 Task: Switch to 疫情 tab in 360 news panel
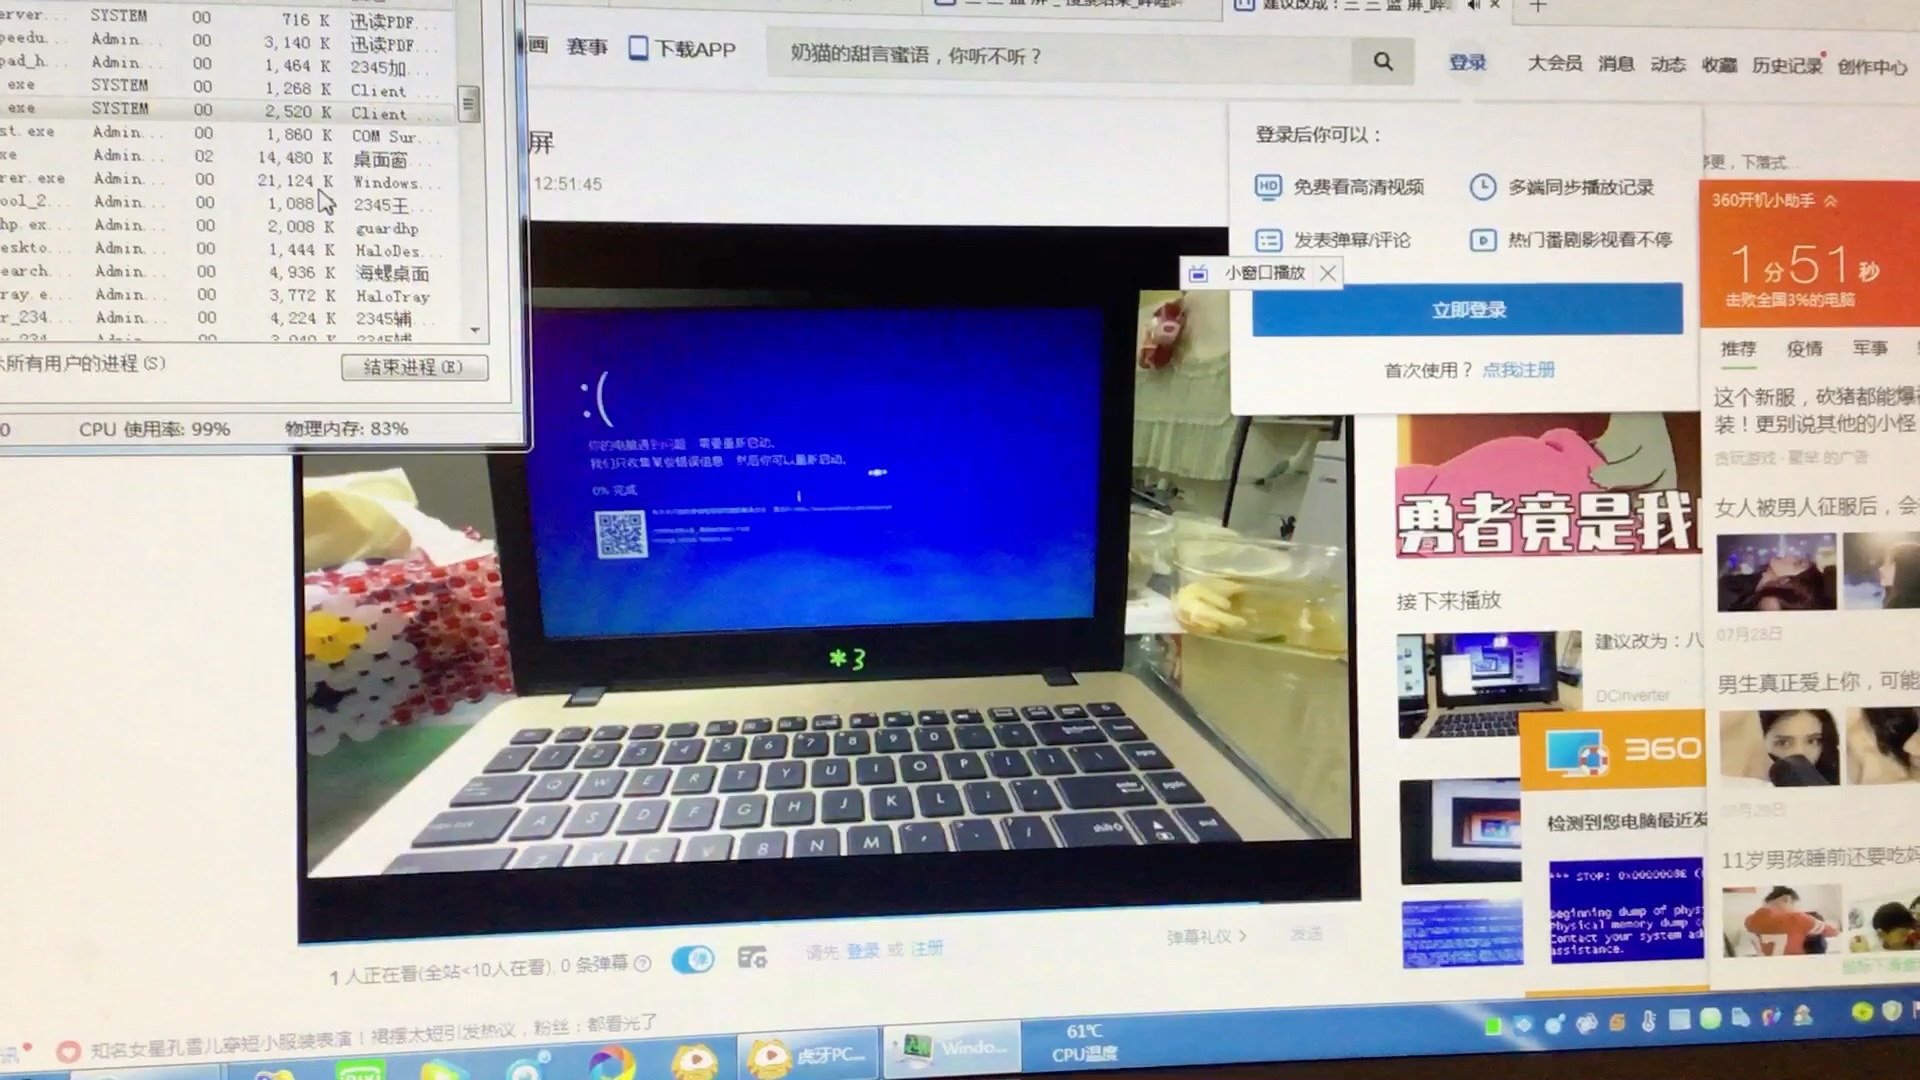point(1804,348)
